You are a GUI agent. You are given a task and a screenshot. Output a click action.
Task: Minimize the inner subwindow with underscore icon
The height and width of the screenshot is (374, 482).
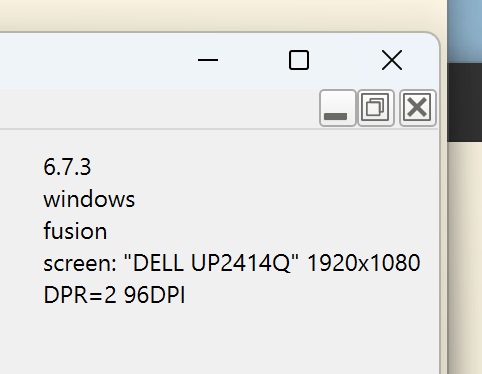click(x=337, y=108)
